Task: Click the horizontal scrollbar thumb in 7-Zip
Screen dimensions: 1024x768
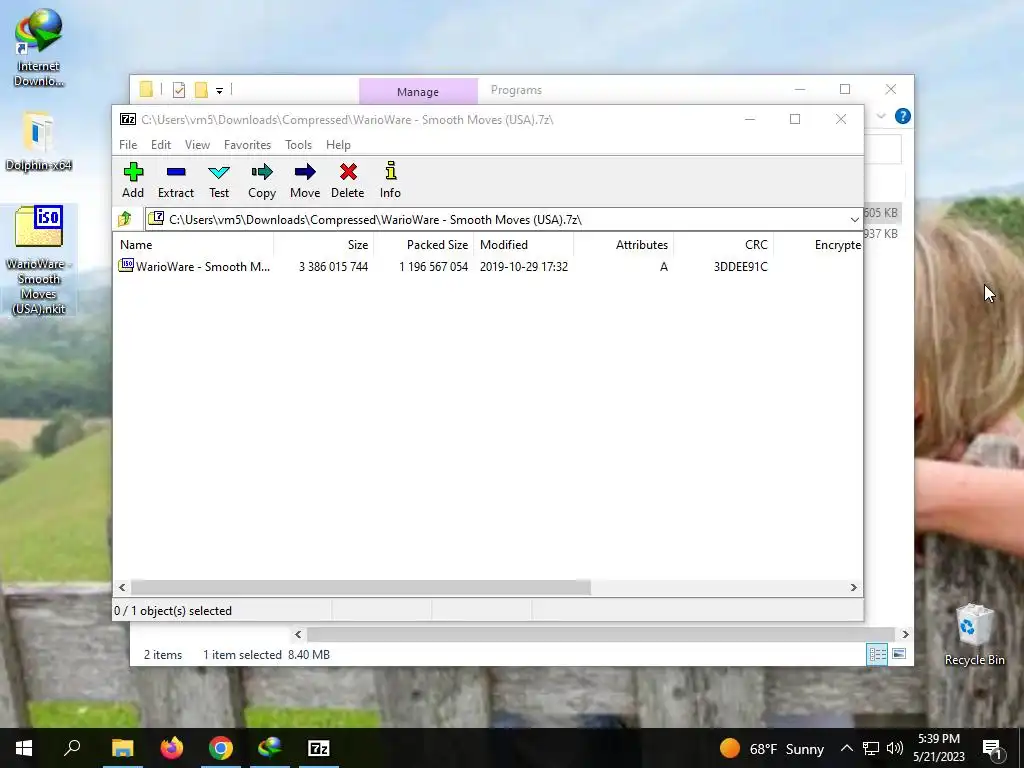Action: click(x=360, y=588)
